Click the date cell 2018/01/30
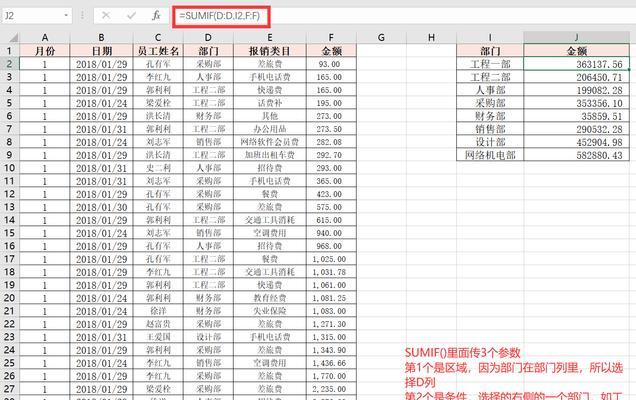The width and height of the screenshot is (636, 400). click(x=101, y=207)
